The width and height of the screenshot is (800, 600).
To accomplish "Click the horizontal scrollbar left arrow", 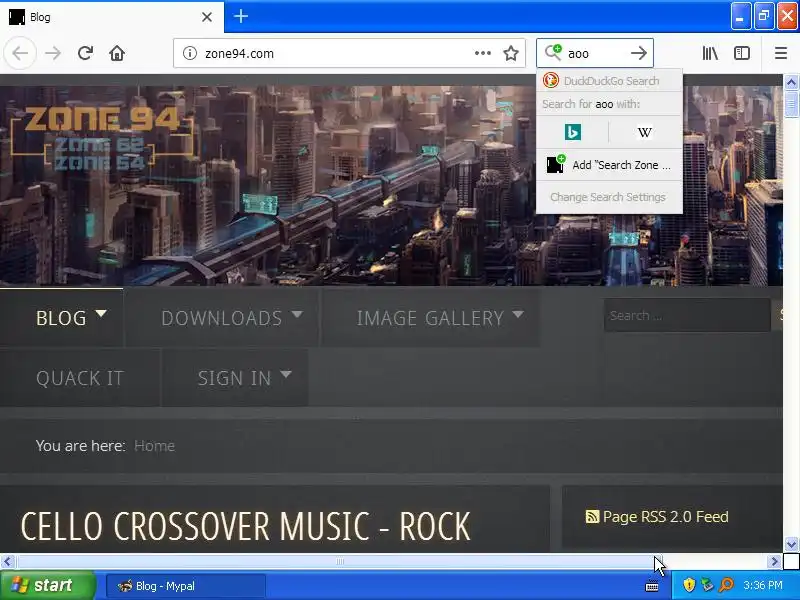I will 7,562.
